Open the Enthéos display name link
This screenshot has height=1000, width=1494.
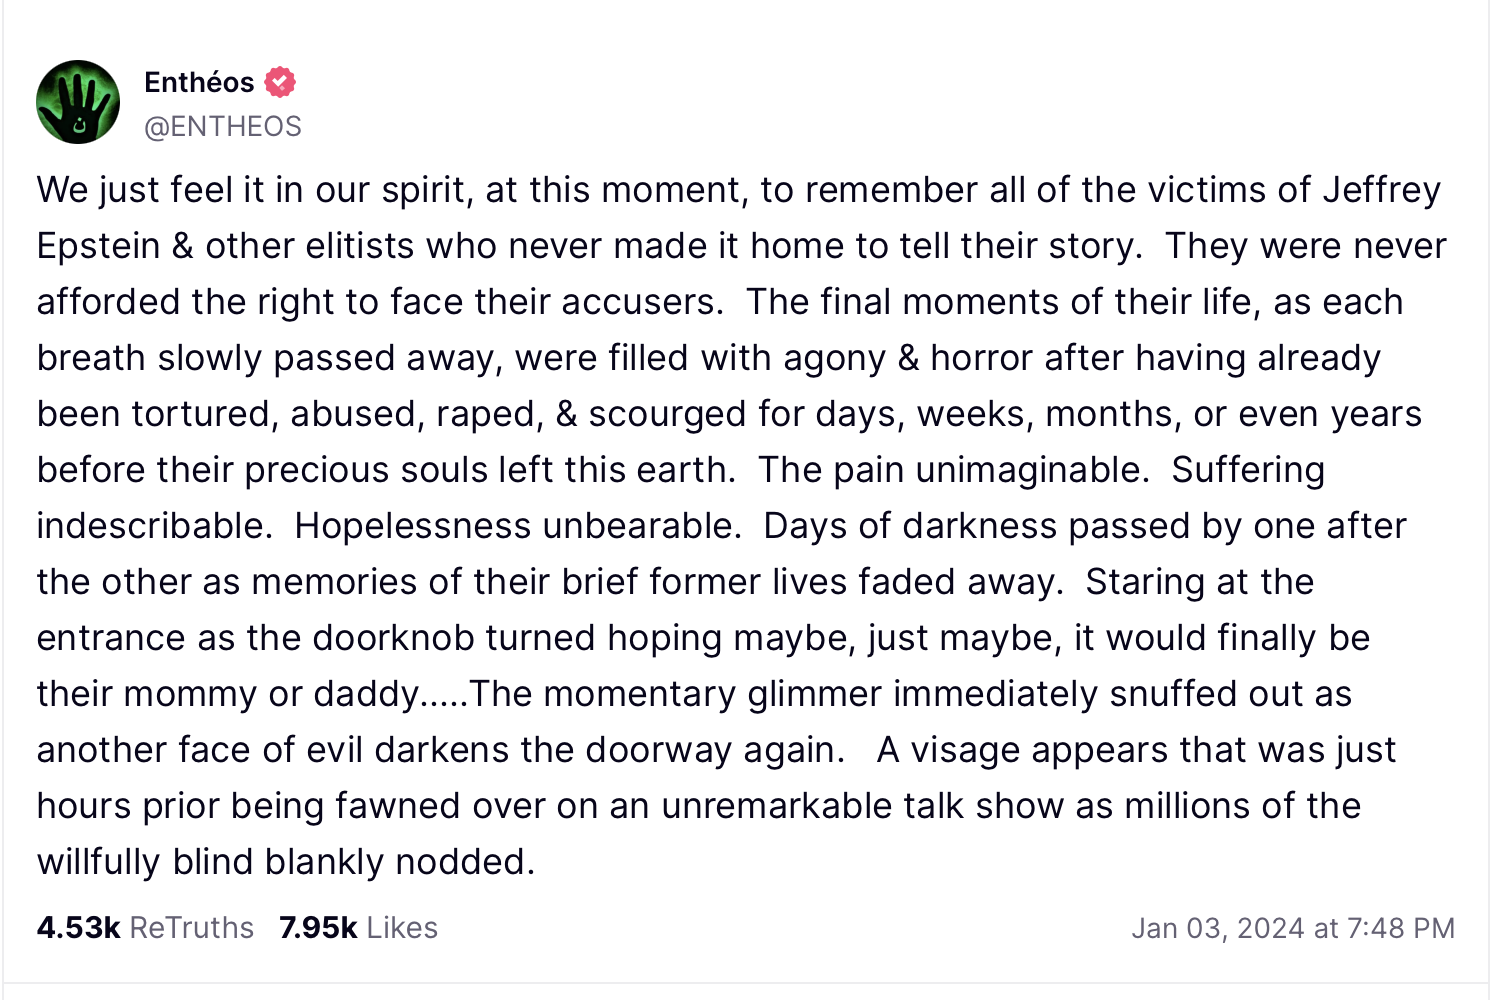[199, 82]
